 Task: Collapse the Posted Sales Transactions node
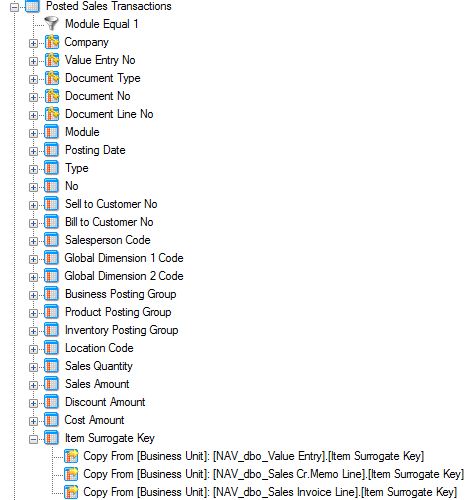pyautogui.click(x=14, y=7)
